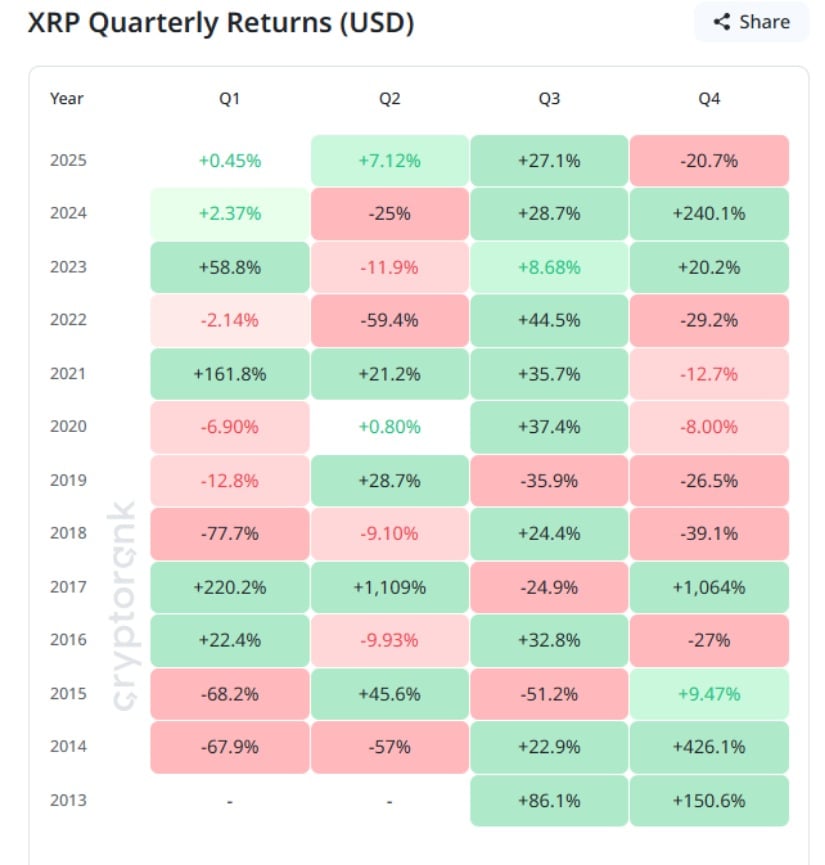Click the 2018 Q1 cell showing -77.7%
The image size is (825, 865).
[x=230, y=533]
